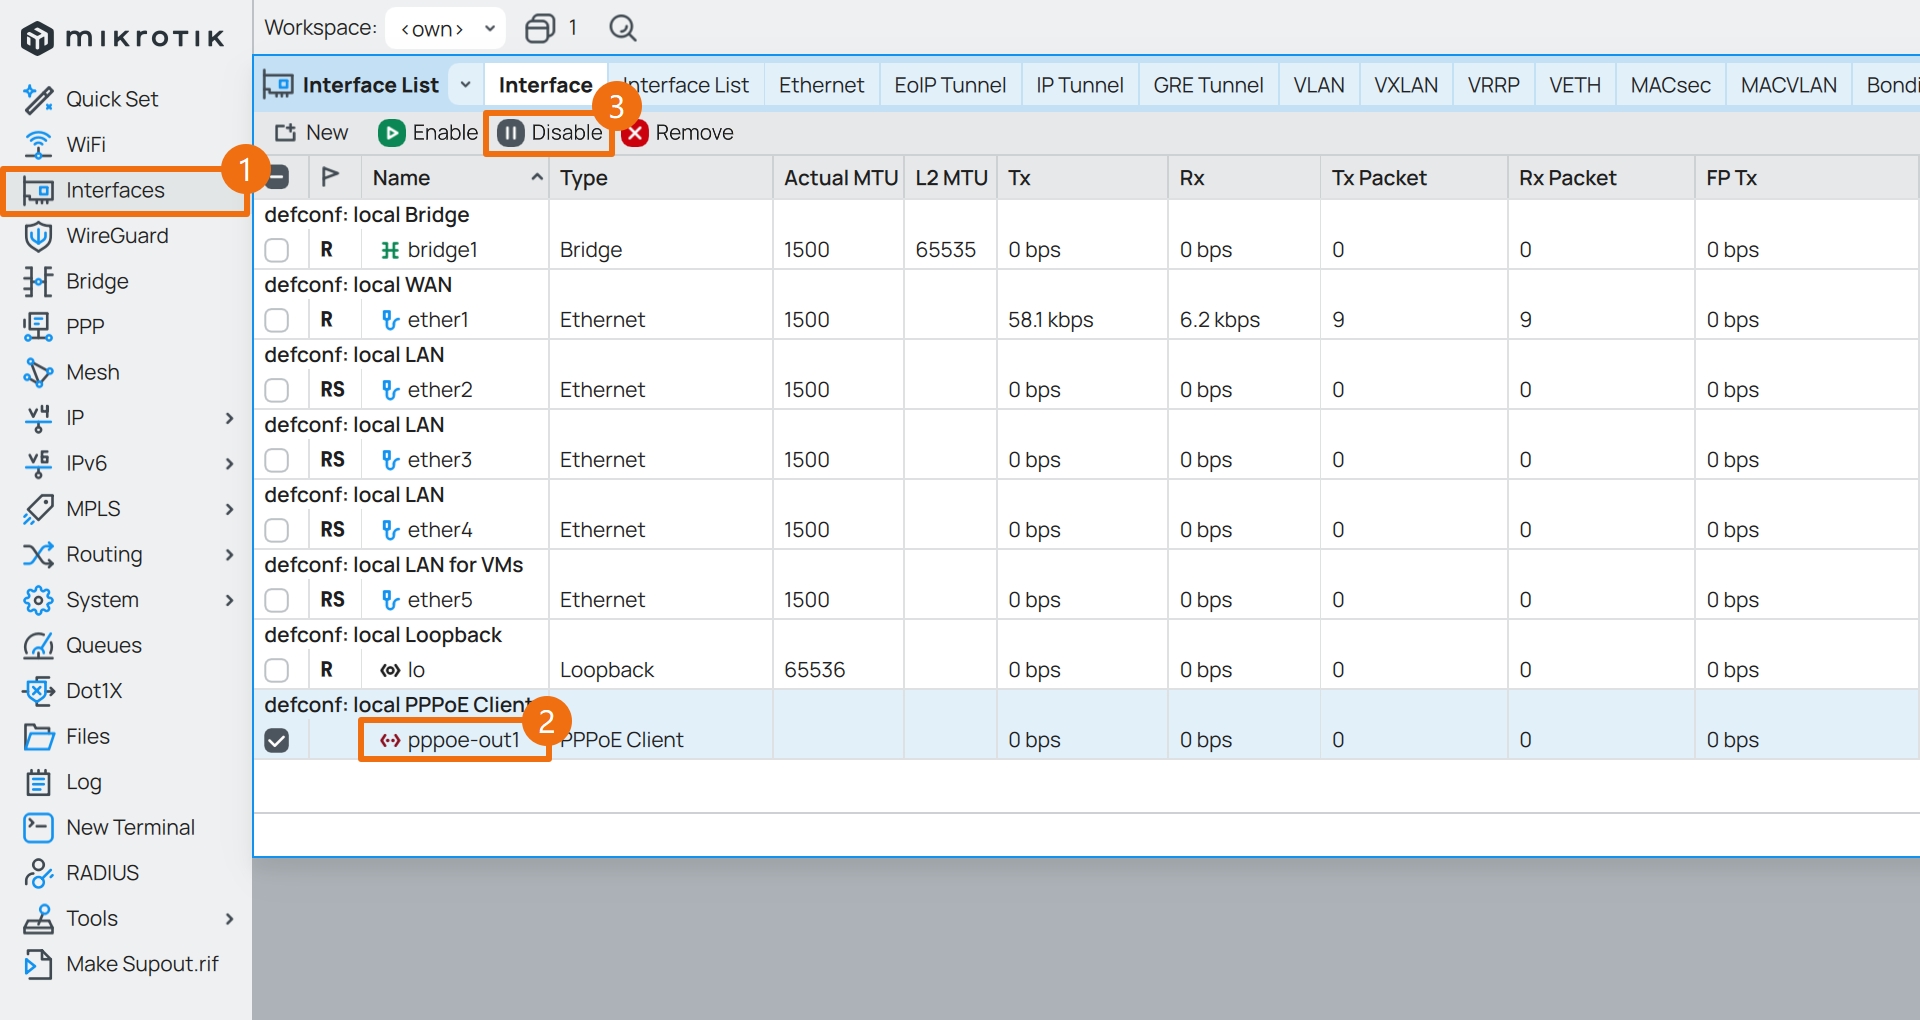Open the windows count icon in top bar
Image resolution: width=1920 pixels, height=1020 pixels.
click(x=540, y=28)
